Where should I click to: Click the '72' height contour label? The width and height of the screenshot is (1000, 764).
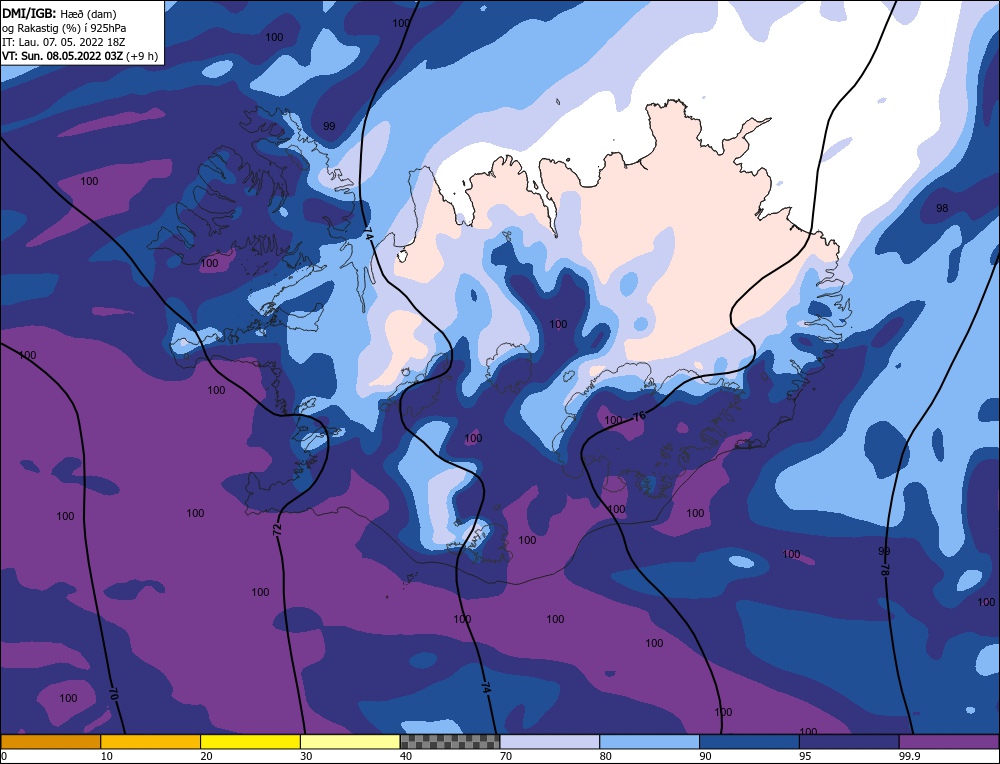click(277, 529)
